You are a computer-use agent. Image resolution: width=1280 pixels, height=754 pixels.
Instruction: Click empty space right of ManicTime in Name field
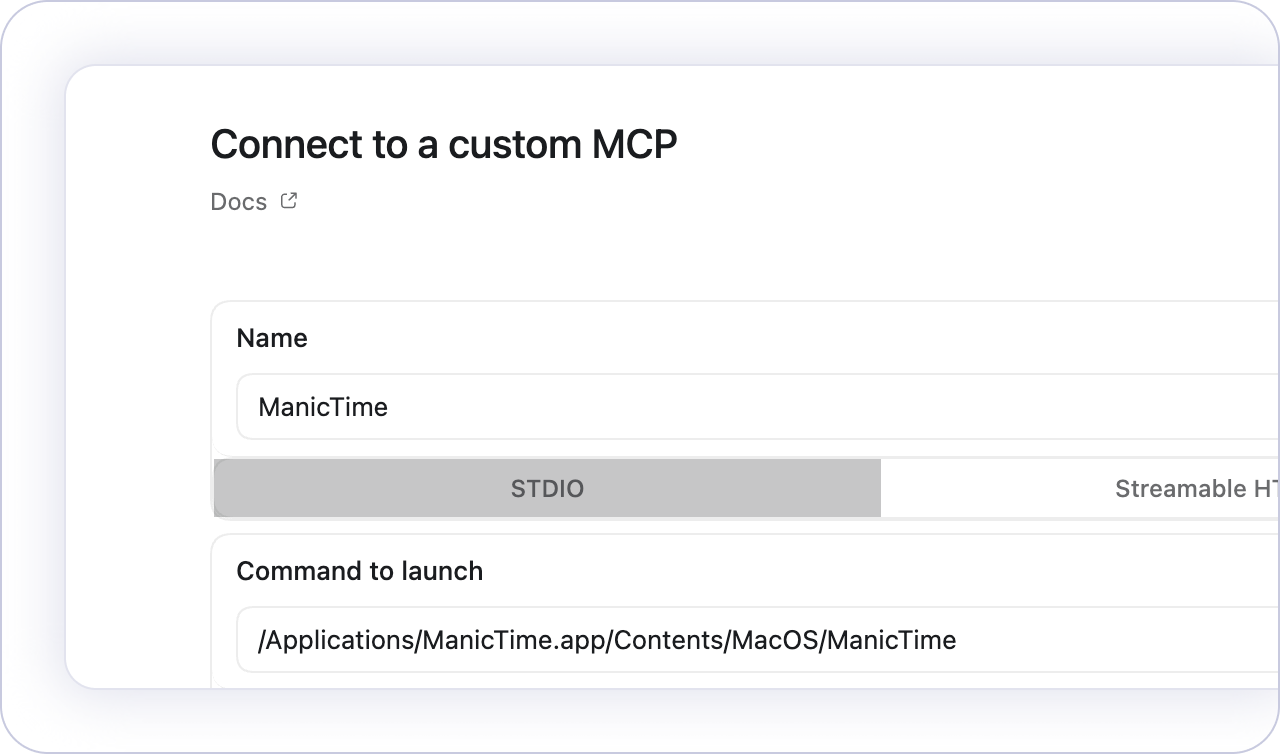click(x=800, y=407)
